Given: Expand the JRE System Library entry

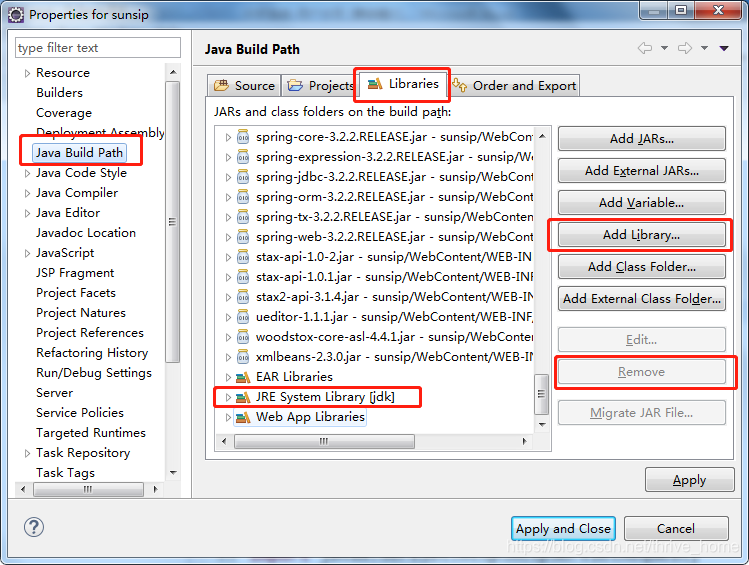Looking at the screenshot, I should [228, 397].
